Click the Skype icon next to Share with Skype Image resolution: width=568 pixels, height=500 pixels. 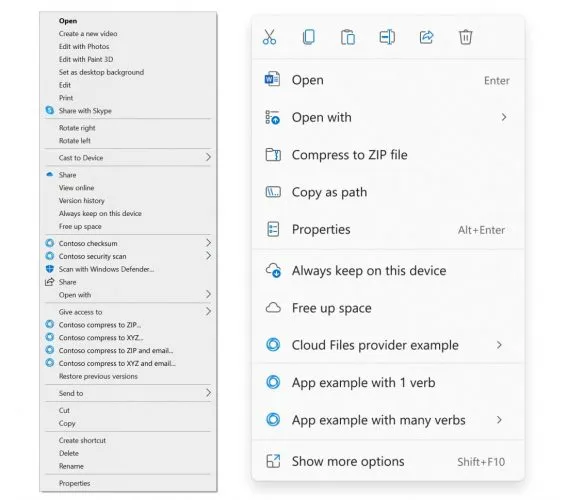pyautogui.click(x=50, y=110)
